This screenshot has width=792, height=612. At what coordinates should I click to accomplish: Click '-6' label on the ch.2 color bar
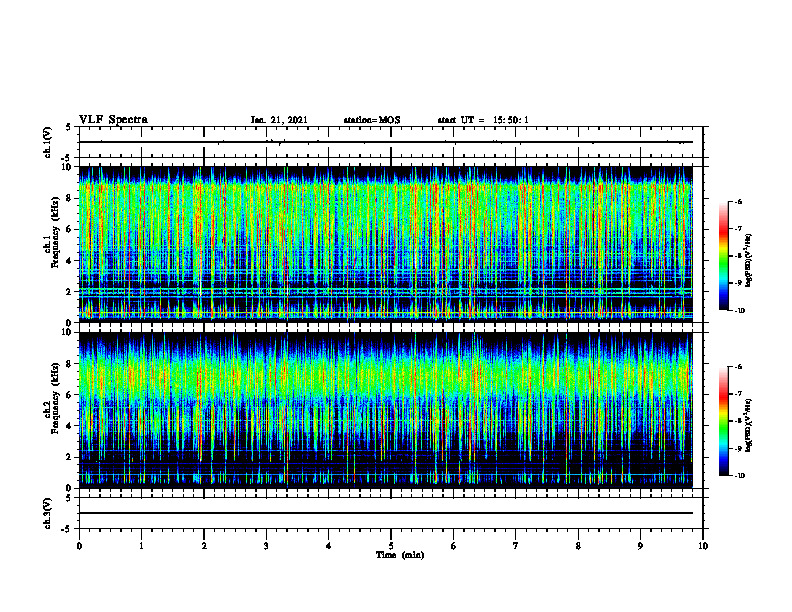point(737,367)
